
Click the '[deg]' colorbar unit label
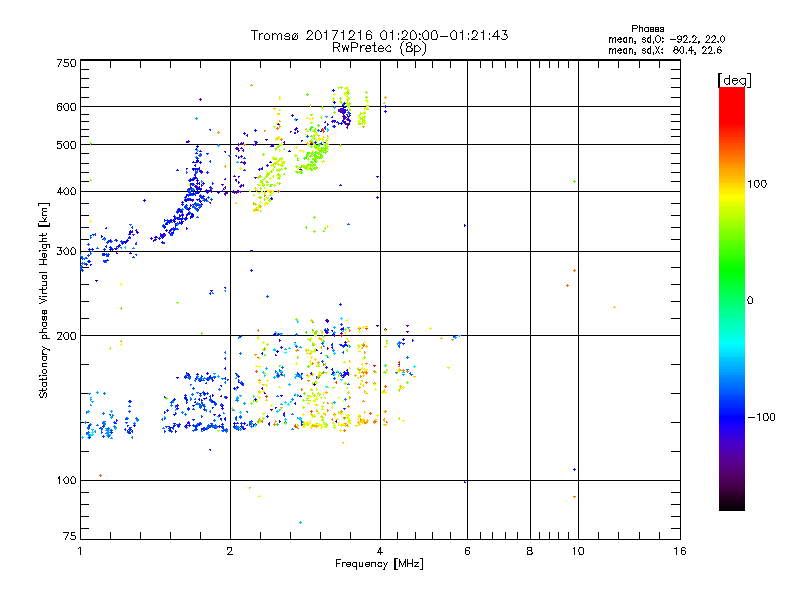point(734,80)
